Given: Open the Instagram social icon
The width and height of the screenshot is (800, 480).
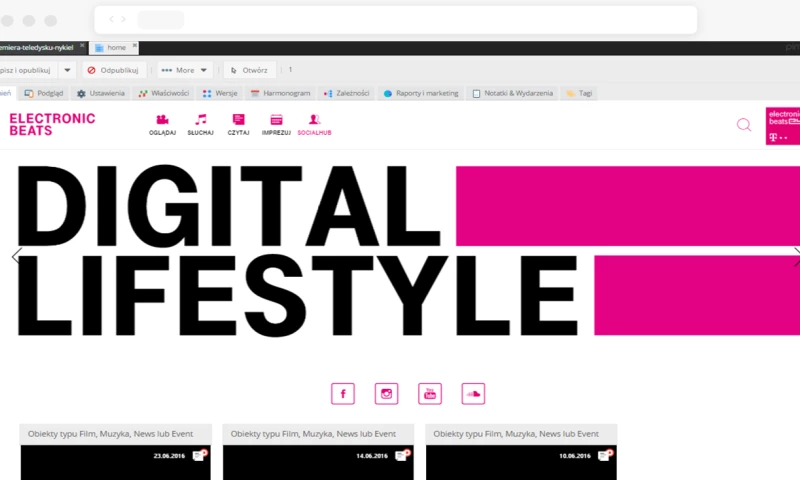Looking at the screenshot, I should pos(386,394).
